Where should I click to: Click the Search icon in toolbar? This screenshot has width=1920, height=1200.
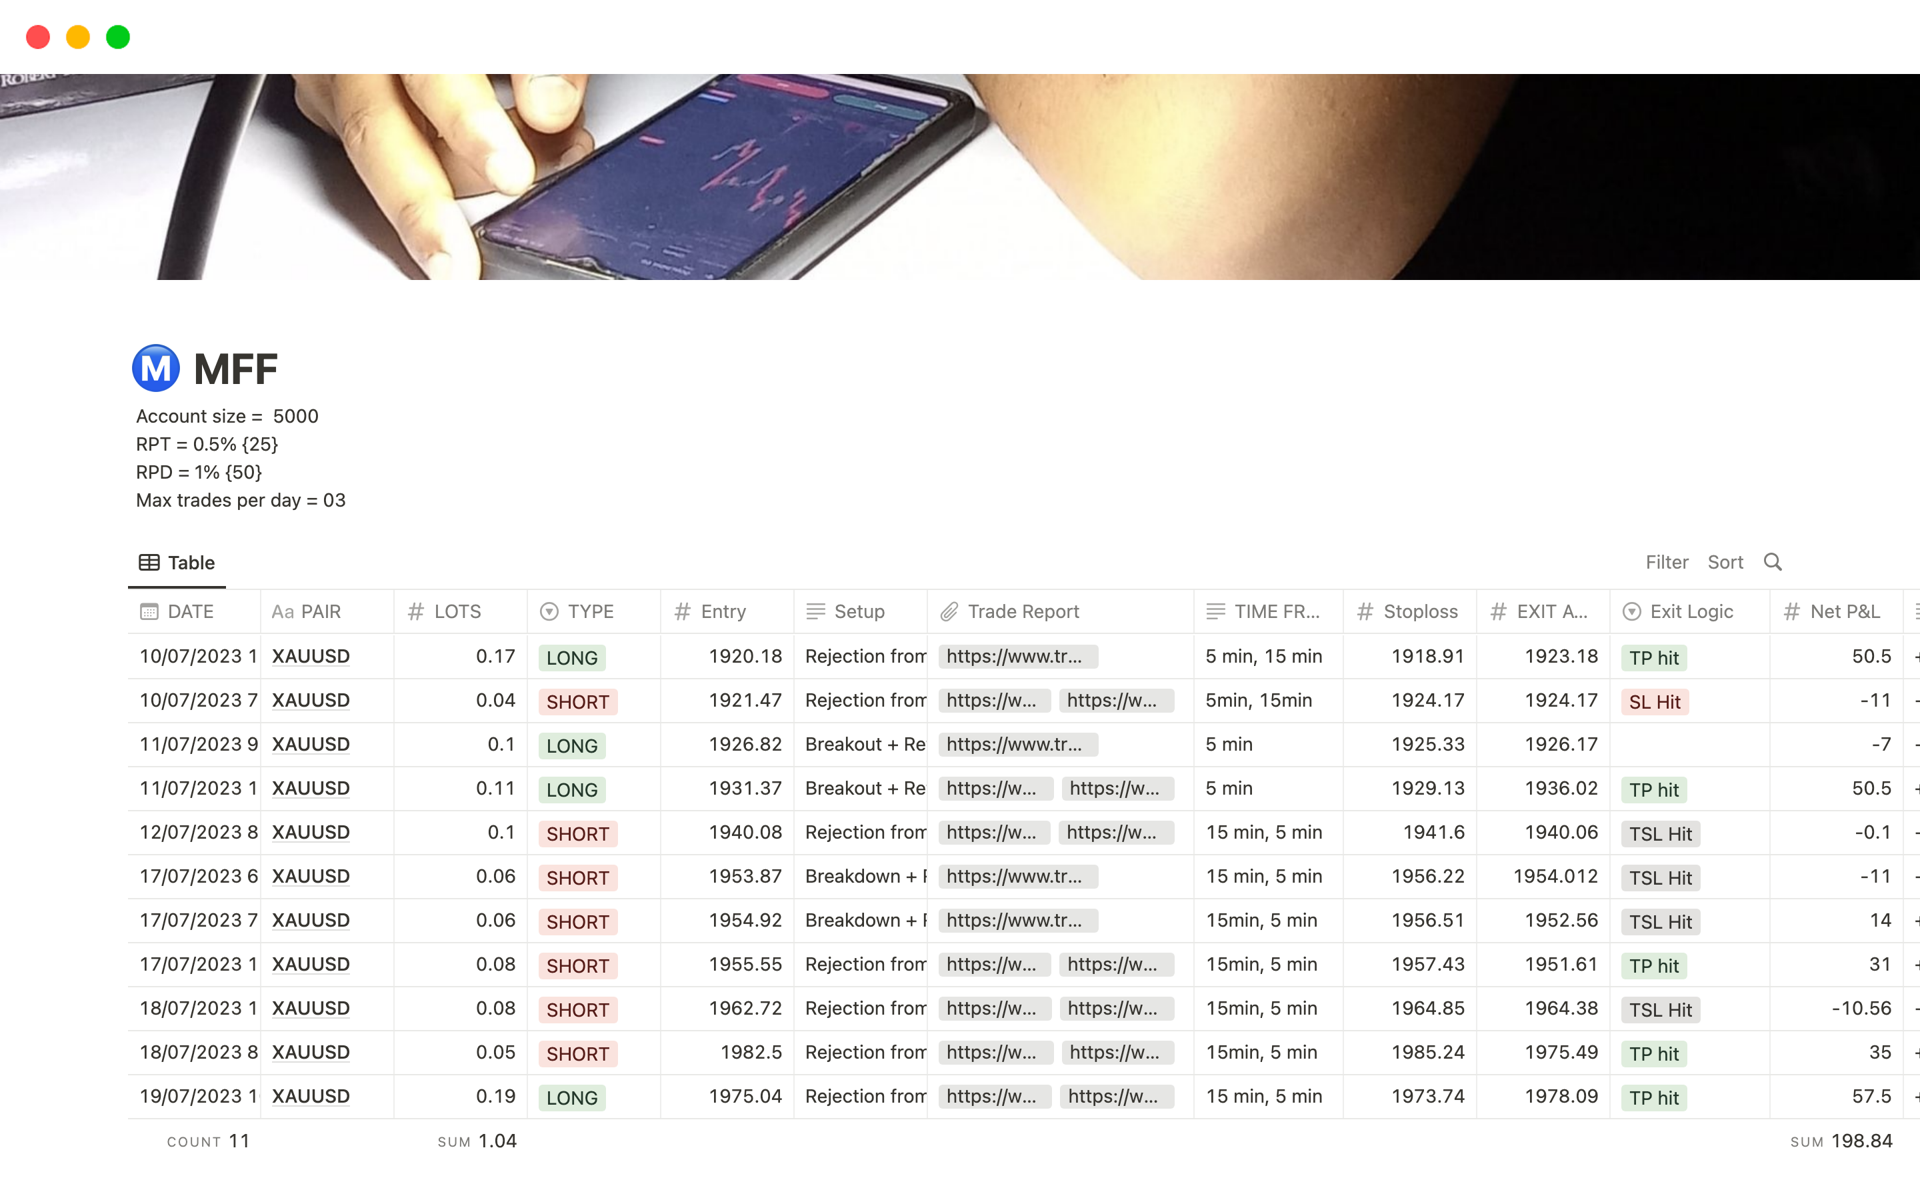1773,563
